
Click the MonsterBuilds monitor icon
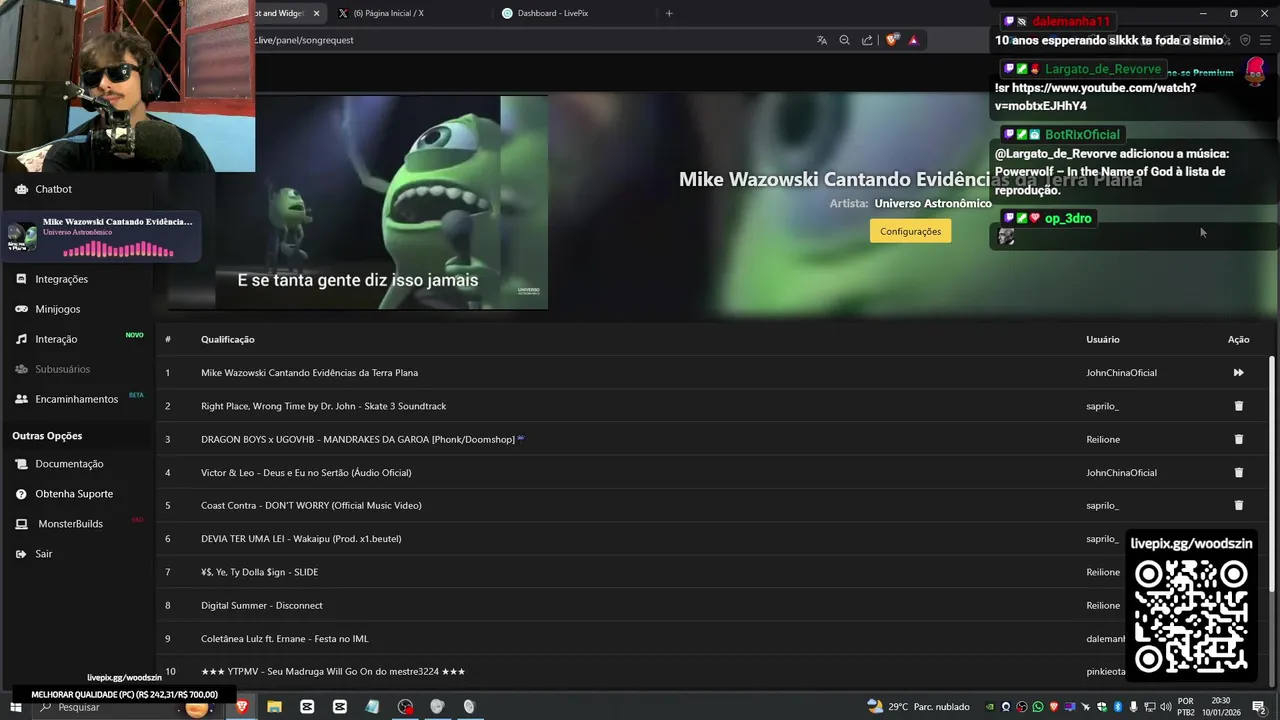click(x=21, y=524)
